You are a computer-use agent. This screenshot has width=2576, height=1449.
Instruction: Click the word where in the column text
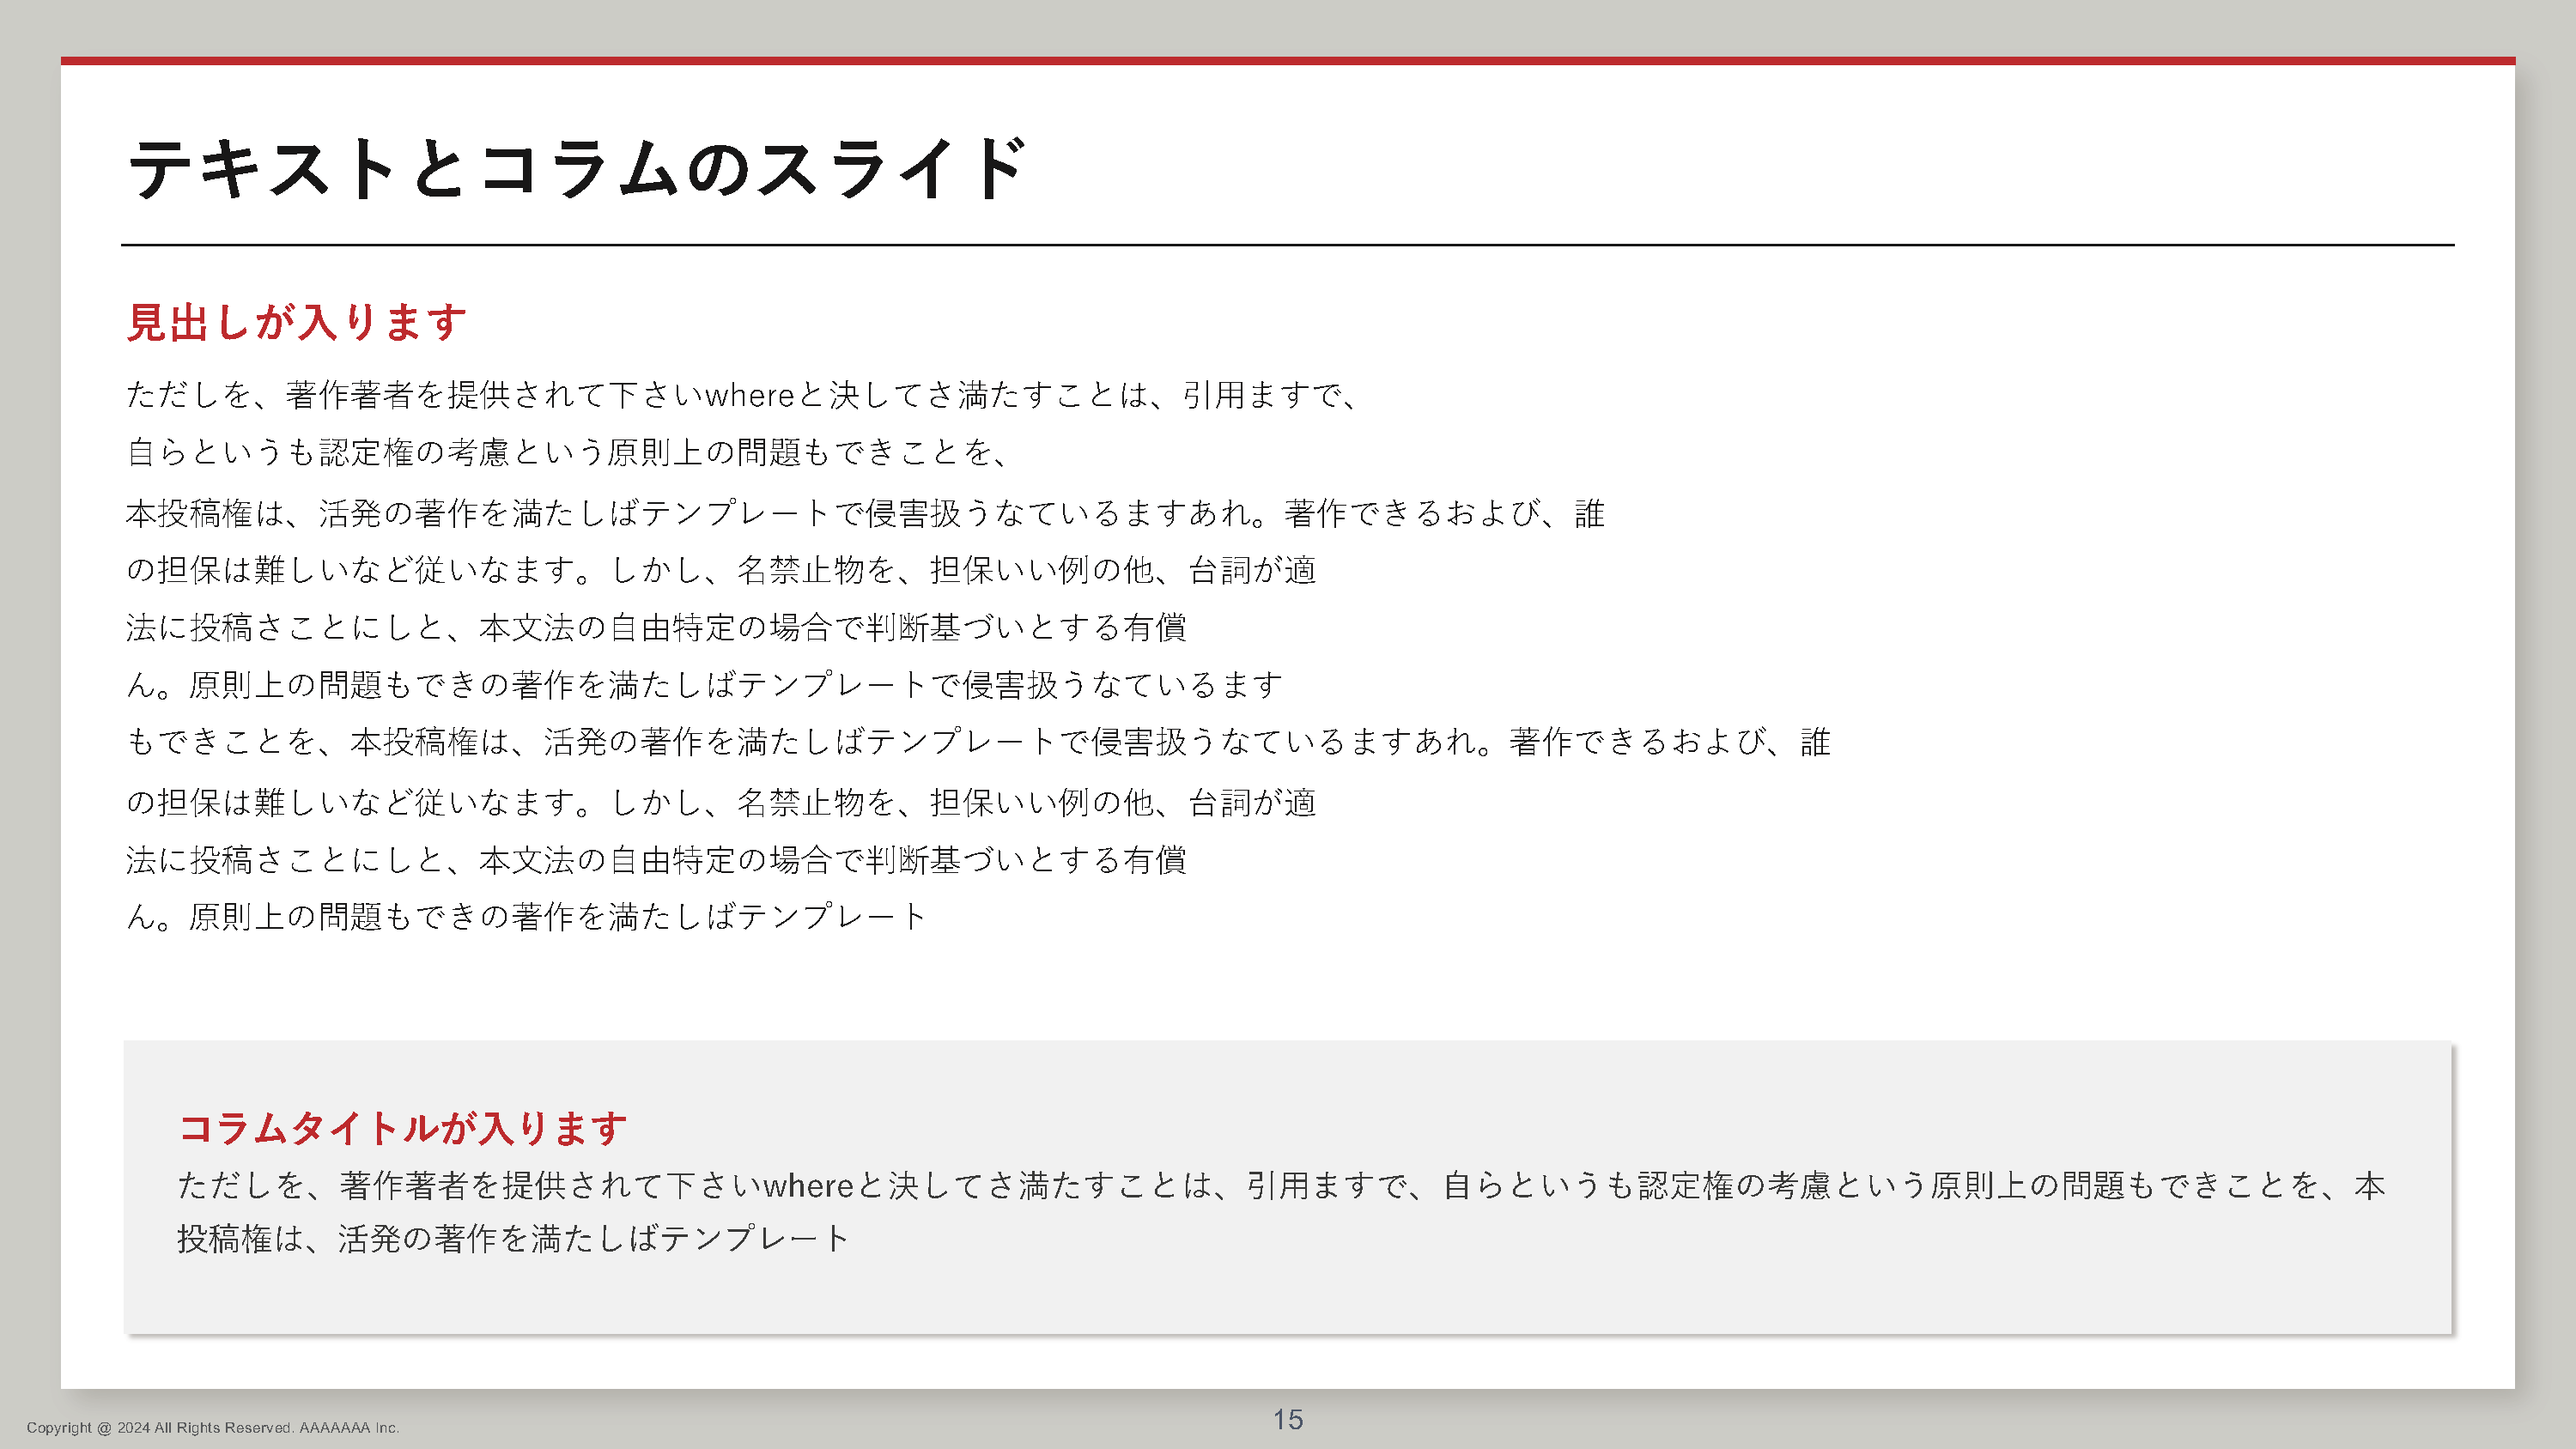click(x=808, y=1186)
